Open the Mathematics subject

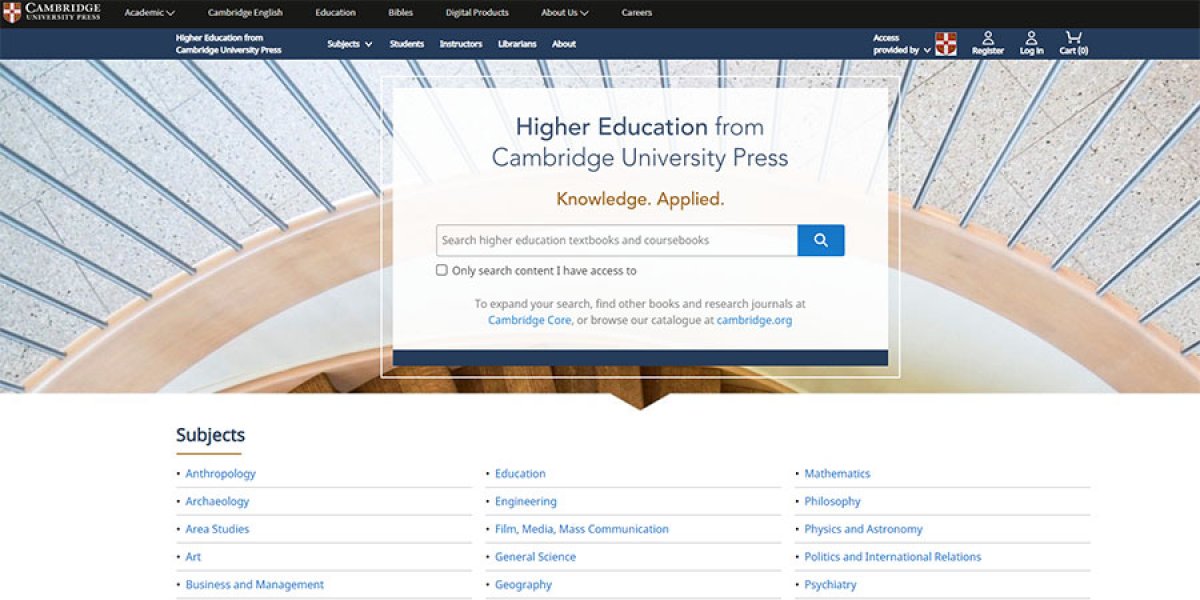837,473
